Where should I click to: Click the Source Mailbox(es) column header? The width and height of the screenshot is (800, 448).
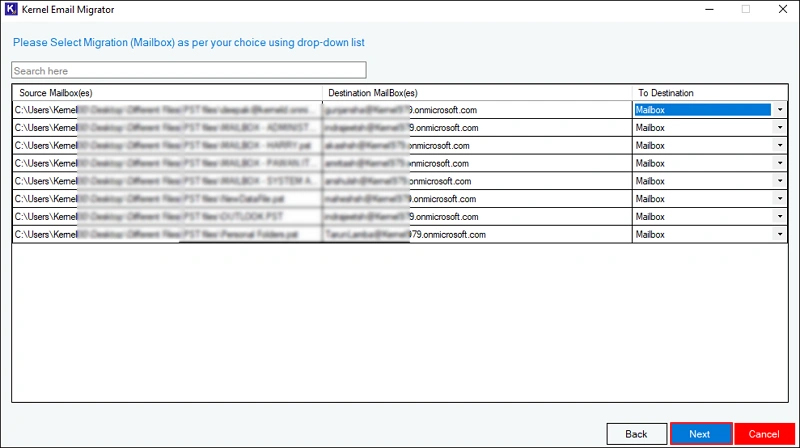coord(167,93)
